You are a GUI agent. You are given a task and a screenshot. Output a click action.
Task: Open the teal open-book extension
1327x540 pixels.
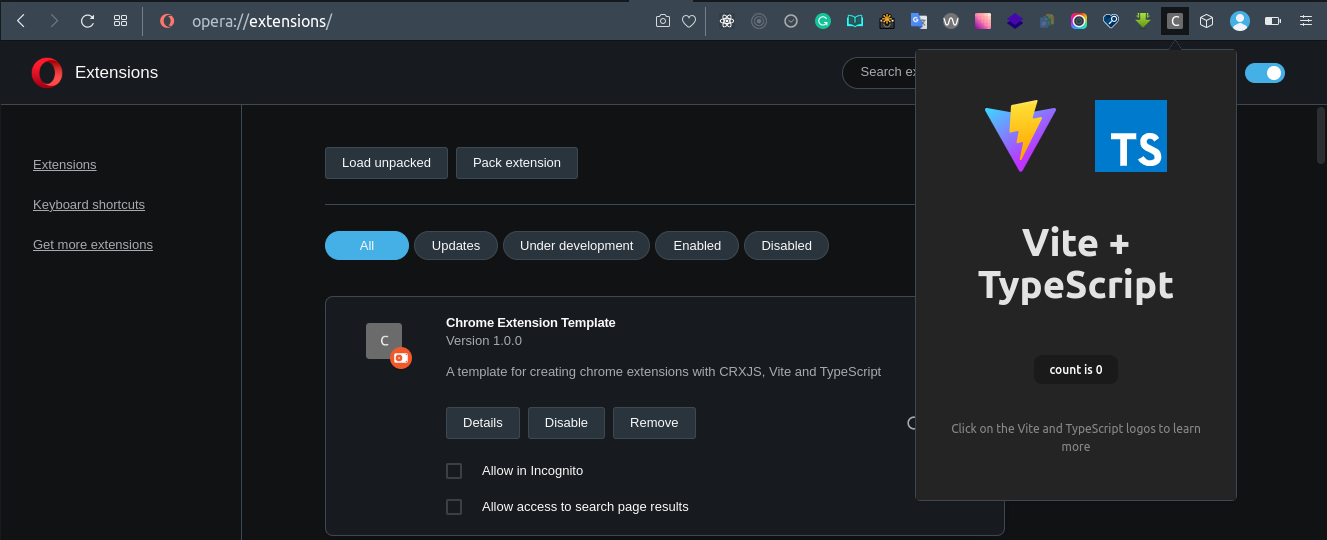855,20
